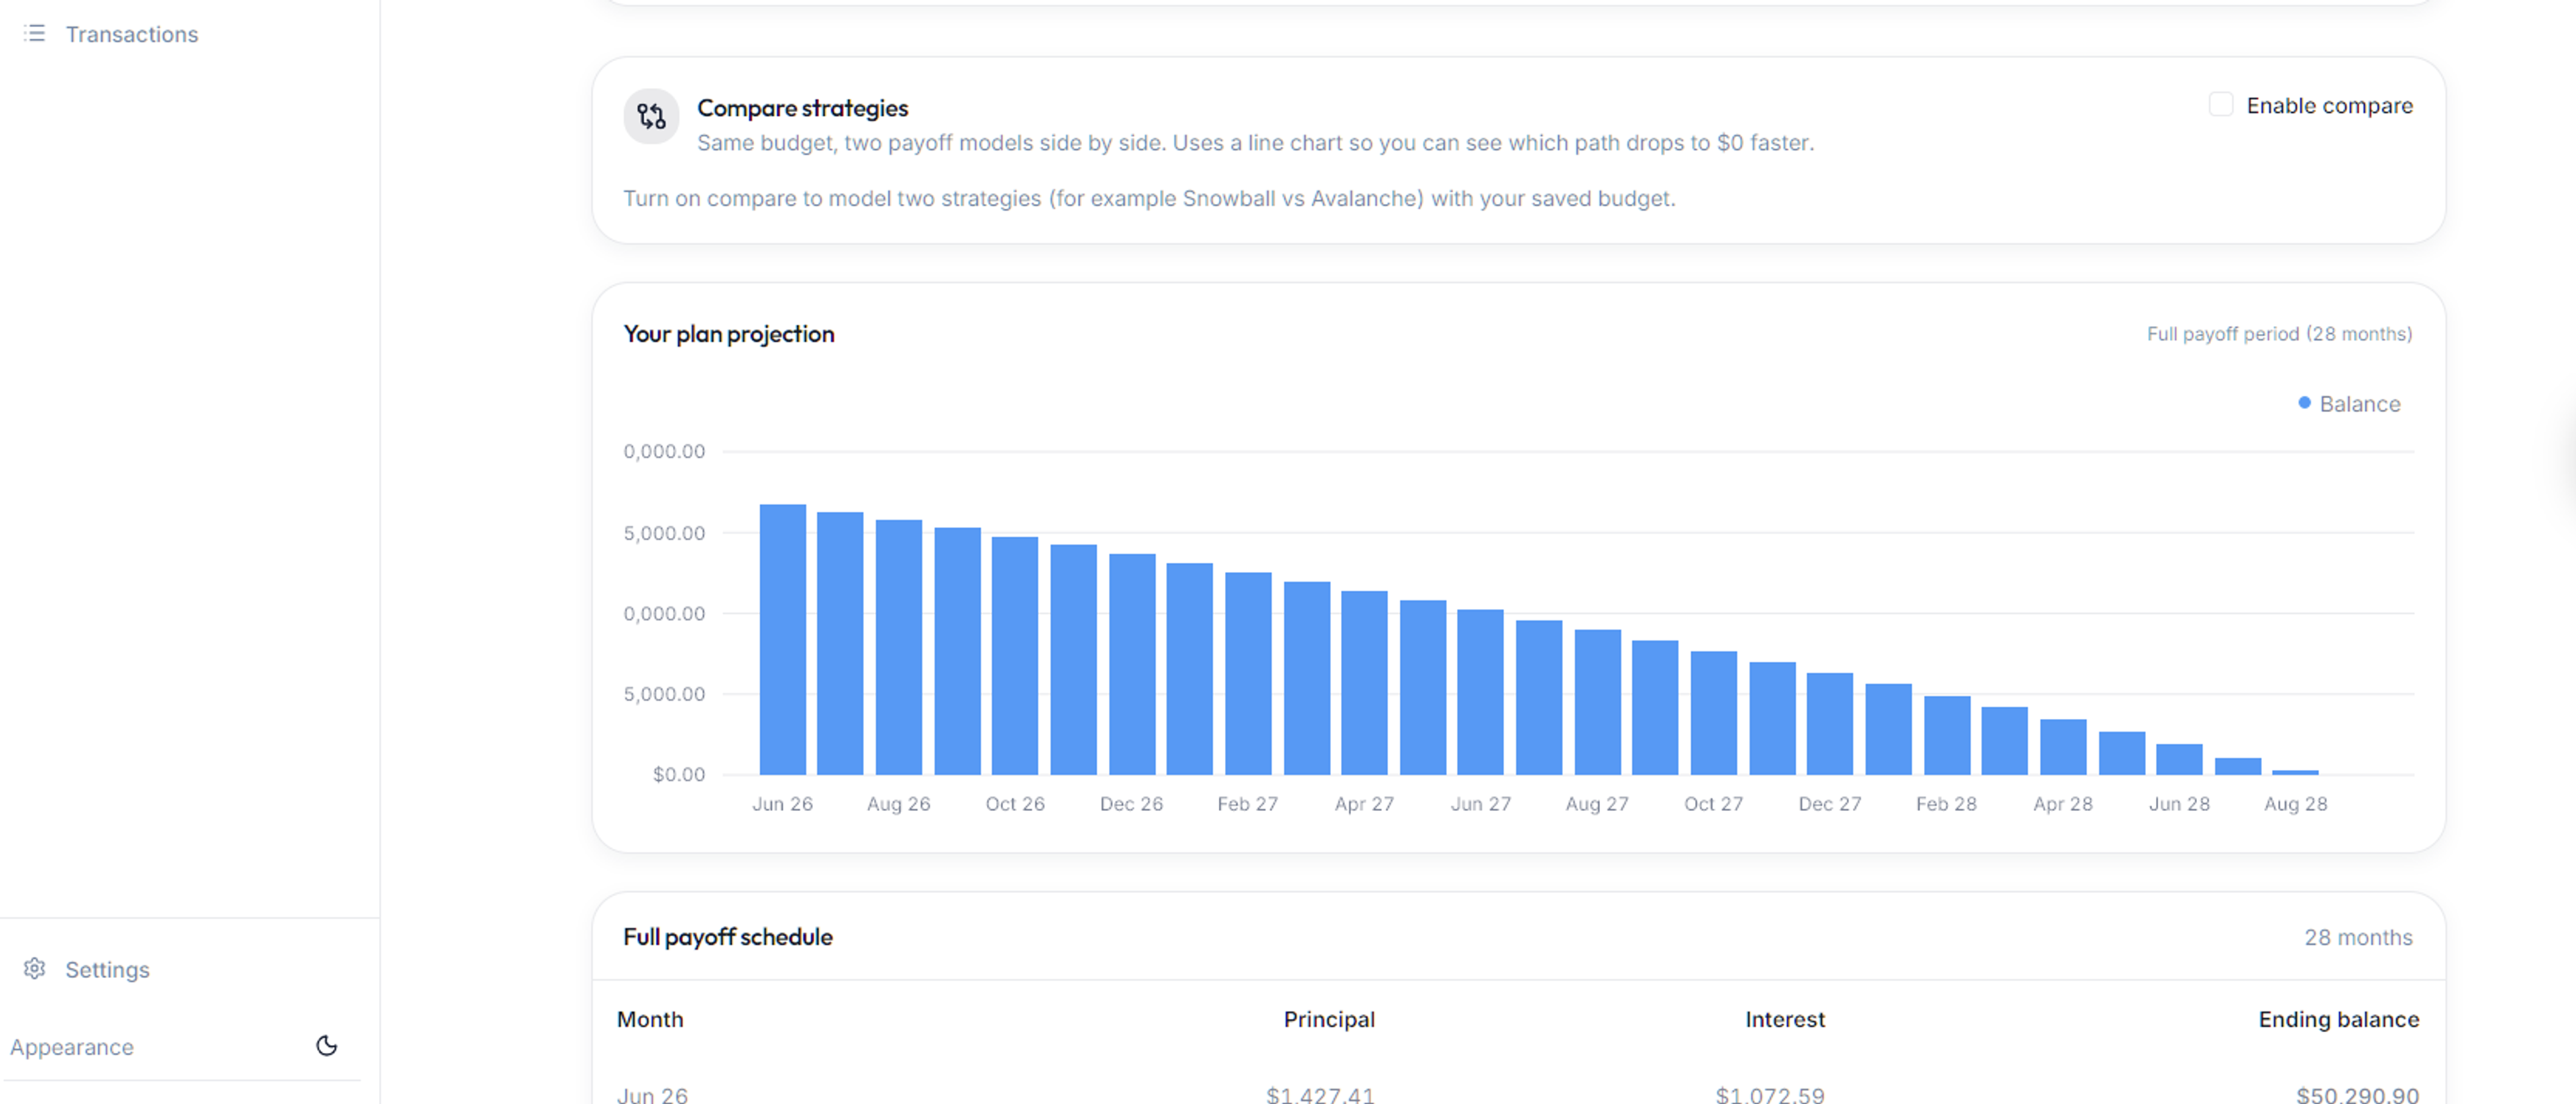Click the Month column header

(x=650, y=1019)
